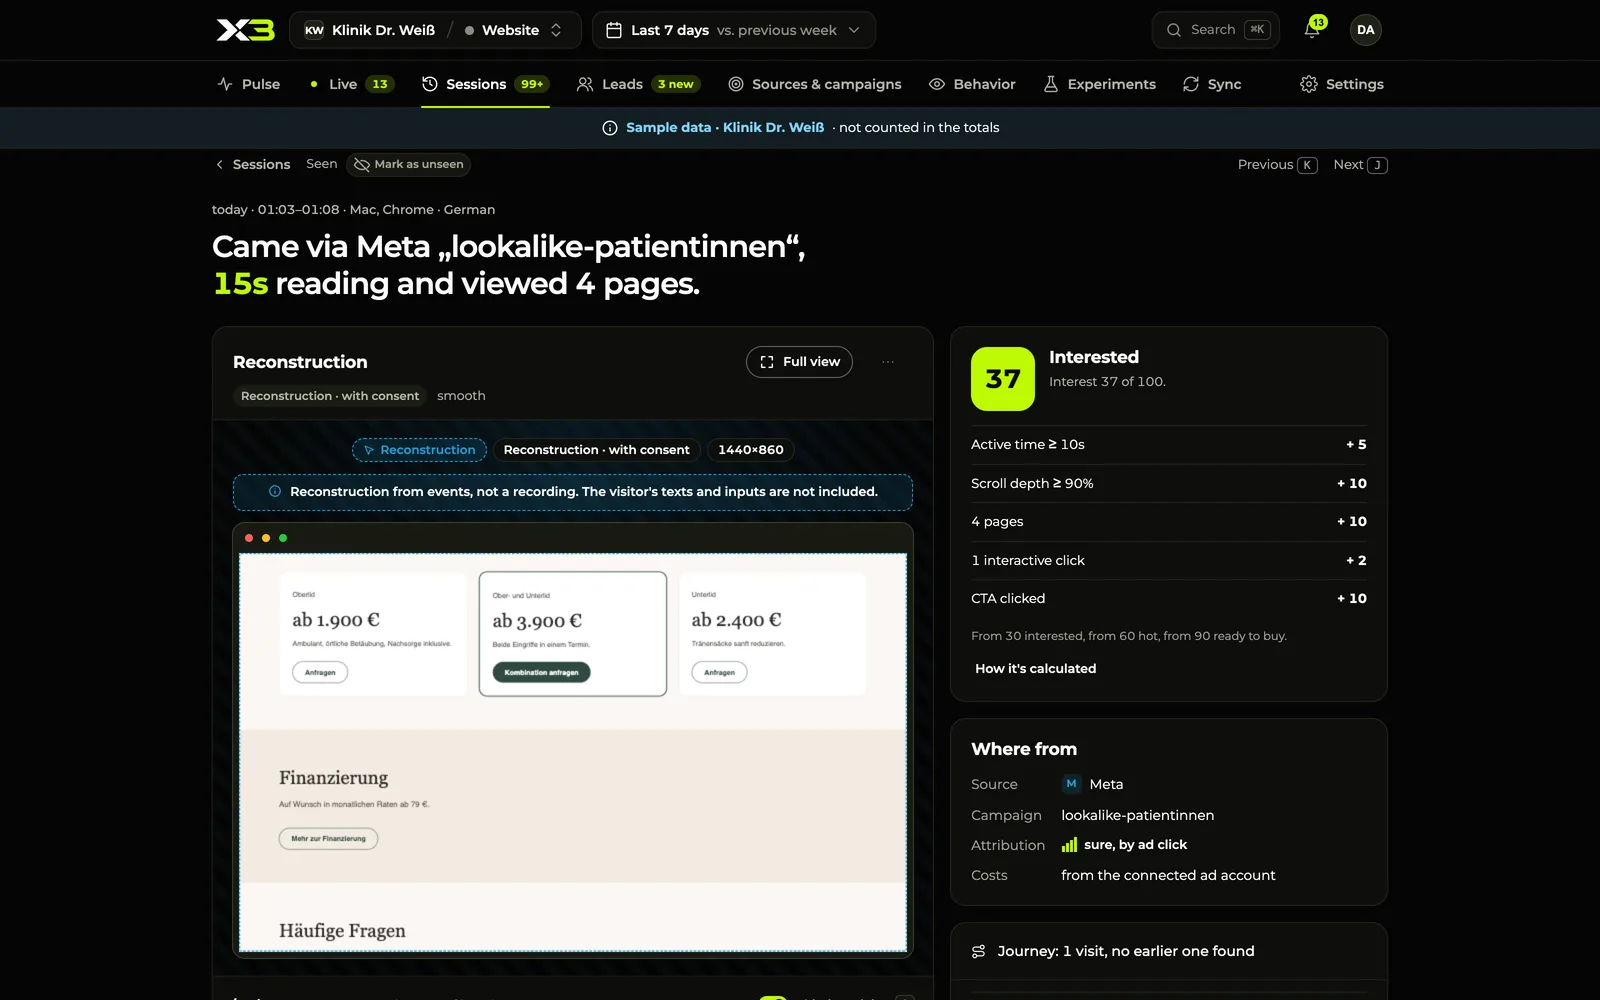Select the blue Reconstruction mode pill
The image size is (1600, 1000).
click(419, 450)
